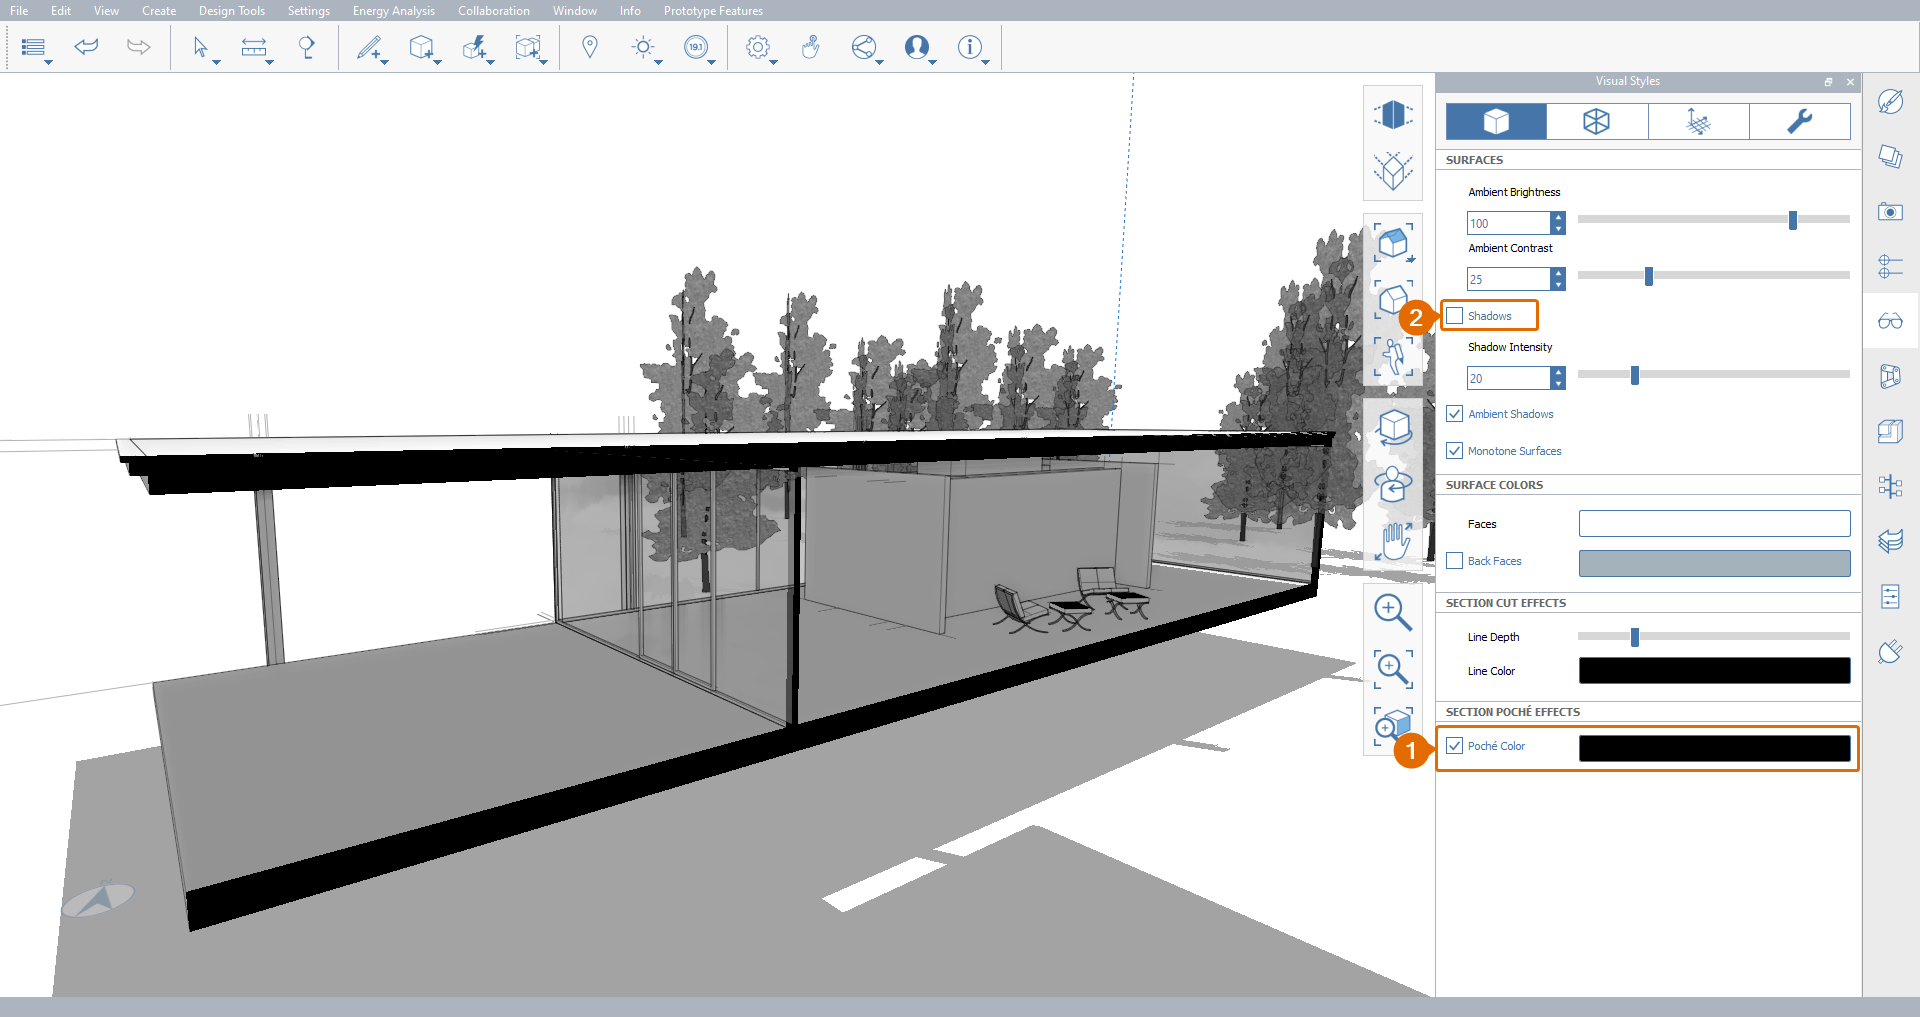Screen dimensions: 1920x1017
Task: Open the Energy Analysis menu
Action: click(x=394, y=11)
